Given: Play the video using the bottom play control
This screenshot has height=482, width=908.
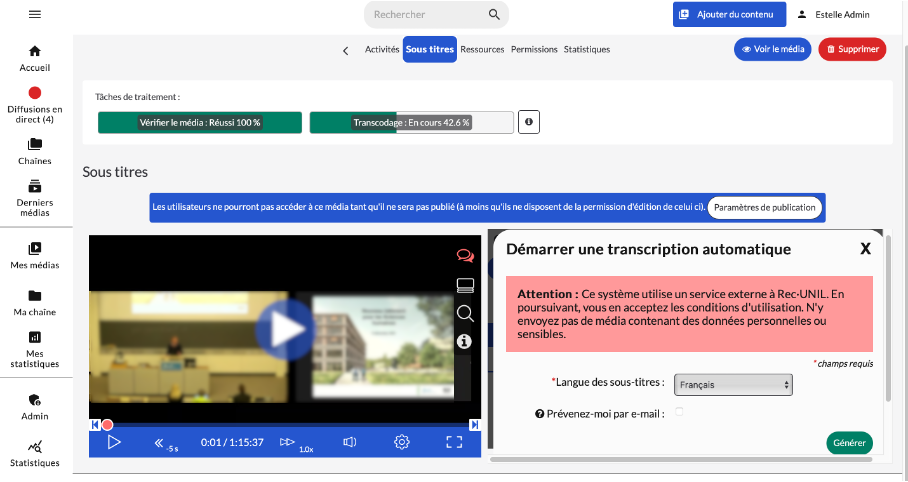Looking at the screenshot, I should [114, 442].
